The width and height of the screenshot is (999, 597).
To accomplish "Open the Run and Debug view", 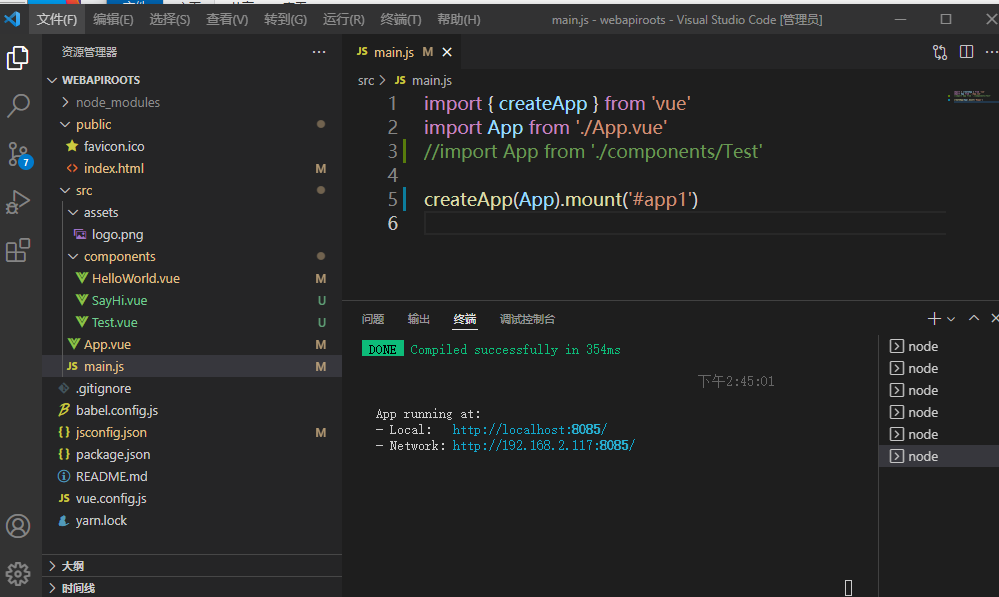I will point(18,202).
